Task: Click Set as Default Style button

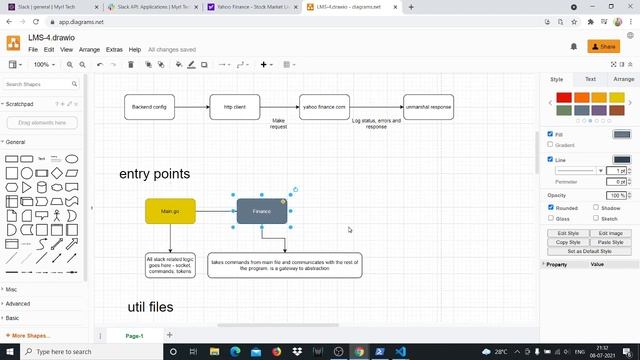Action: (x=589, y=251)
